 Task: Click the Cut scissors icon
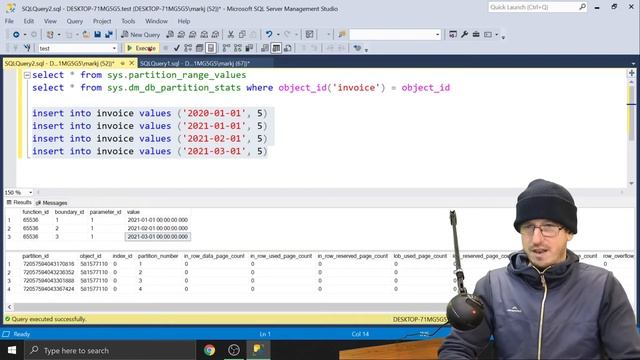[231, 35]
